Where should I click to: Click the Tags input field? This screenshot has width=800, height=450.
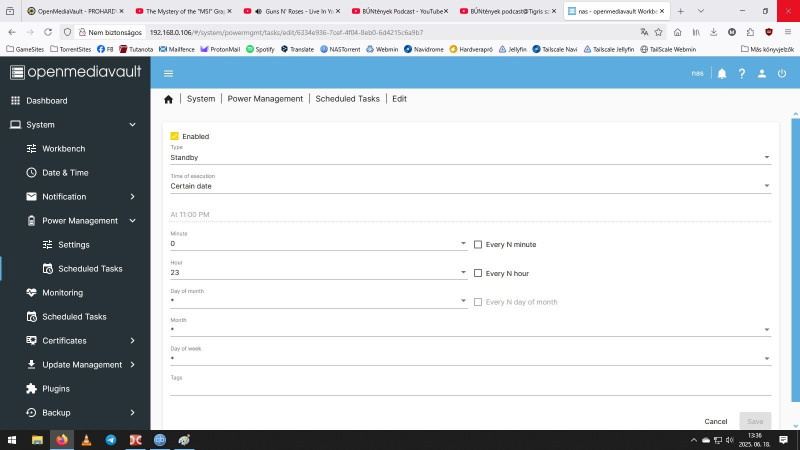tap(470, 388)
